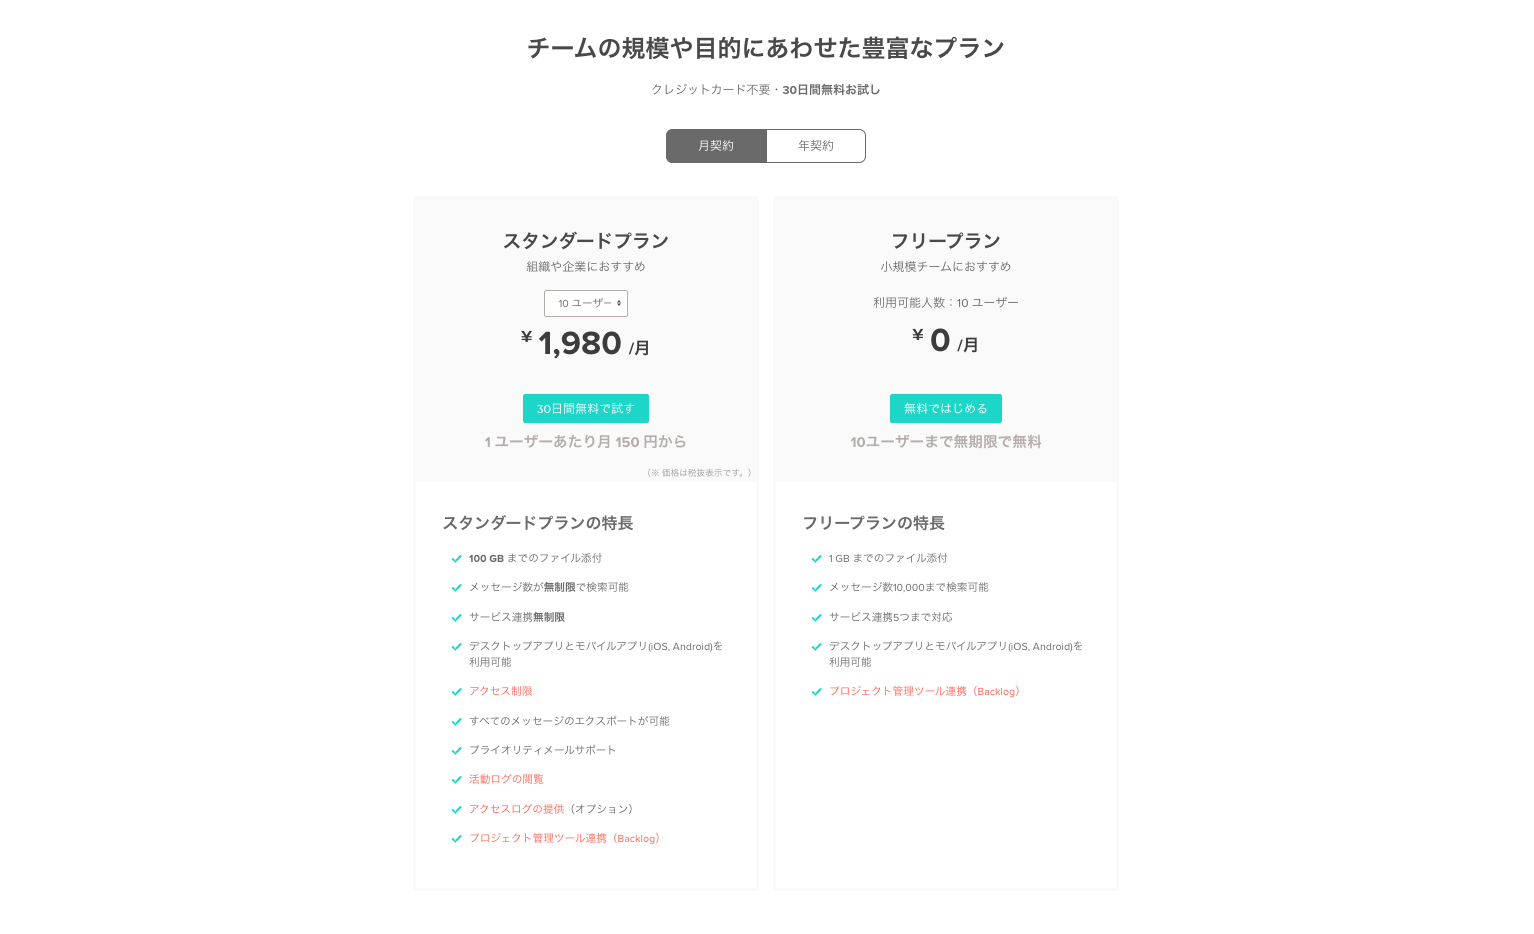Click checkmark beside すべてのメッセージのエクスポート
Image resolution: width=1534 pixels, height=934 pixels.
[x=456, y=721]
